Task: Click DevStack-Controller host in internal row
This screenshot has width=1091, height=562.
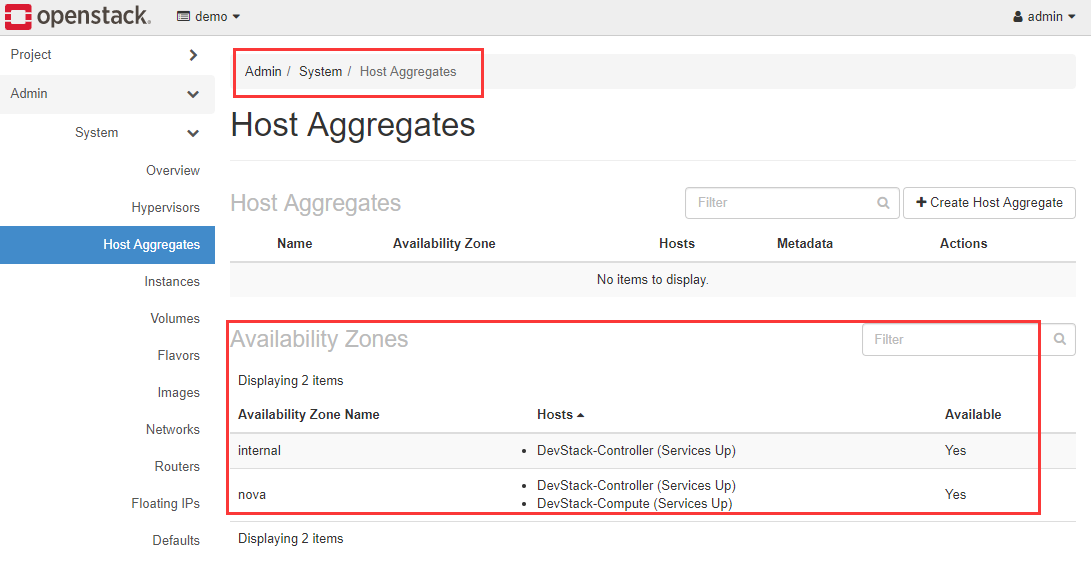Action: click(636, 451)
